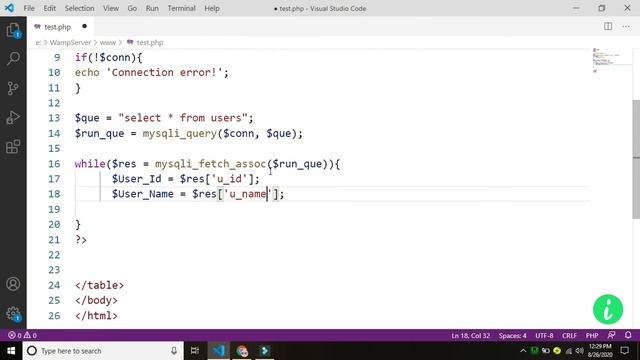
Task: Click the Windows search box
Action: tap(102, 351)
